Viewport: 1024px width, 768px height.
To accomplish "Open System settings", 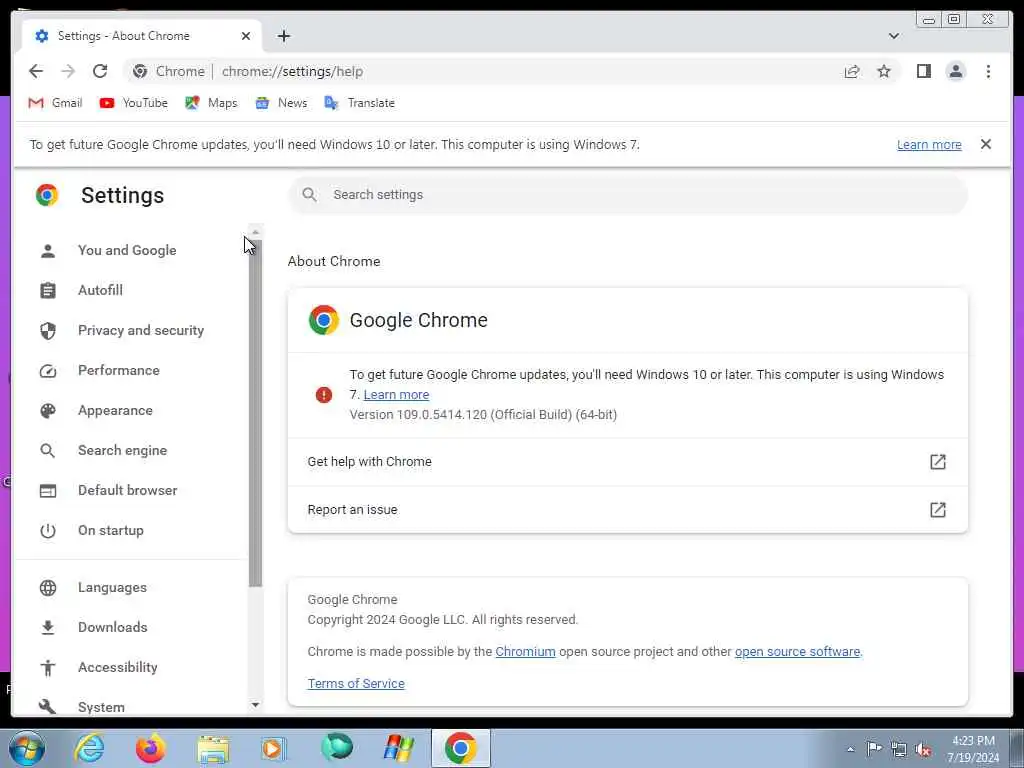I will (101, 707).
